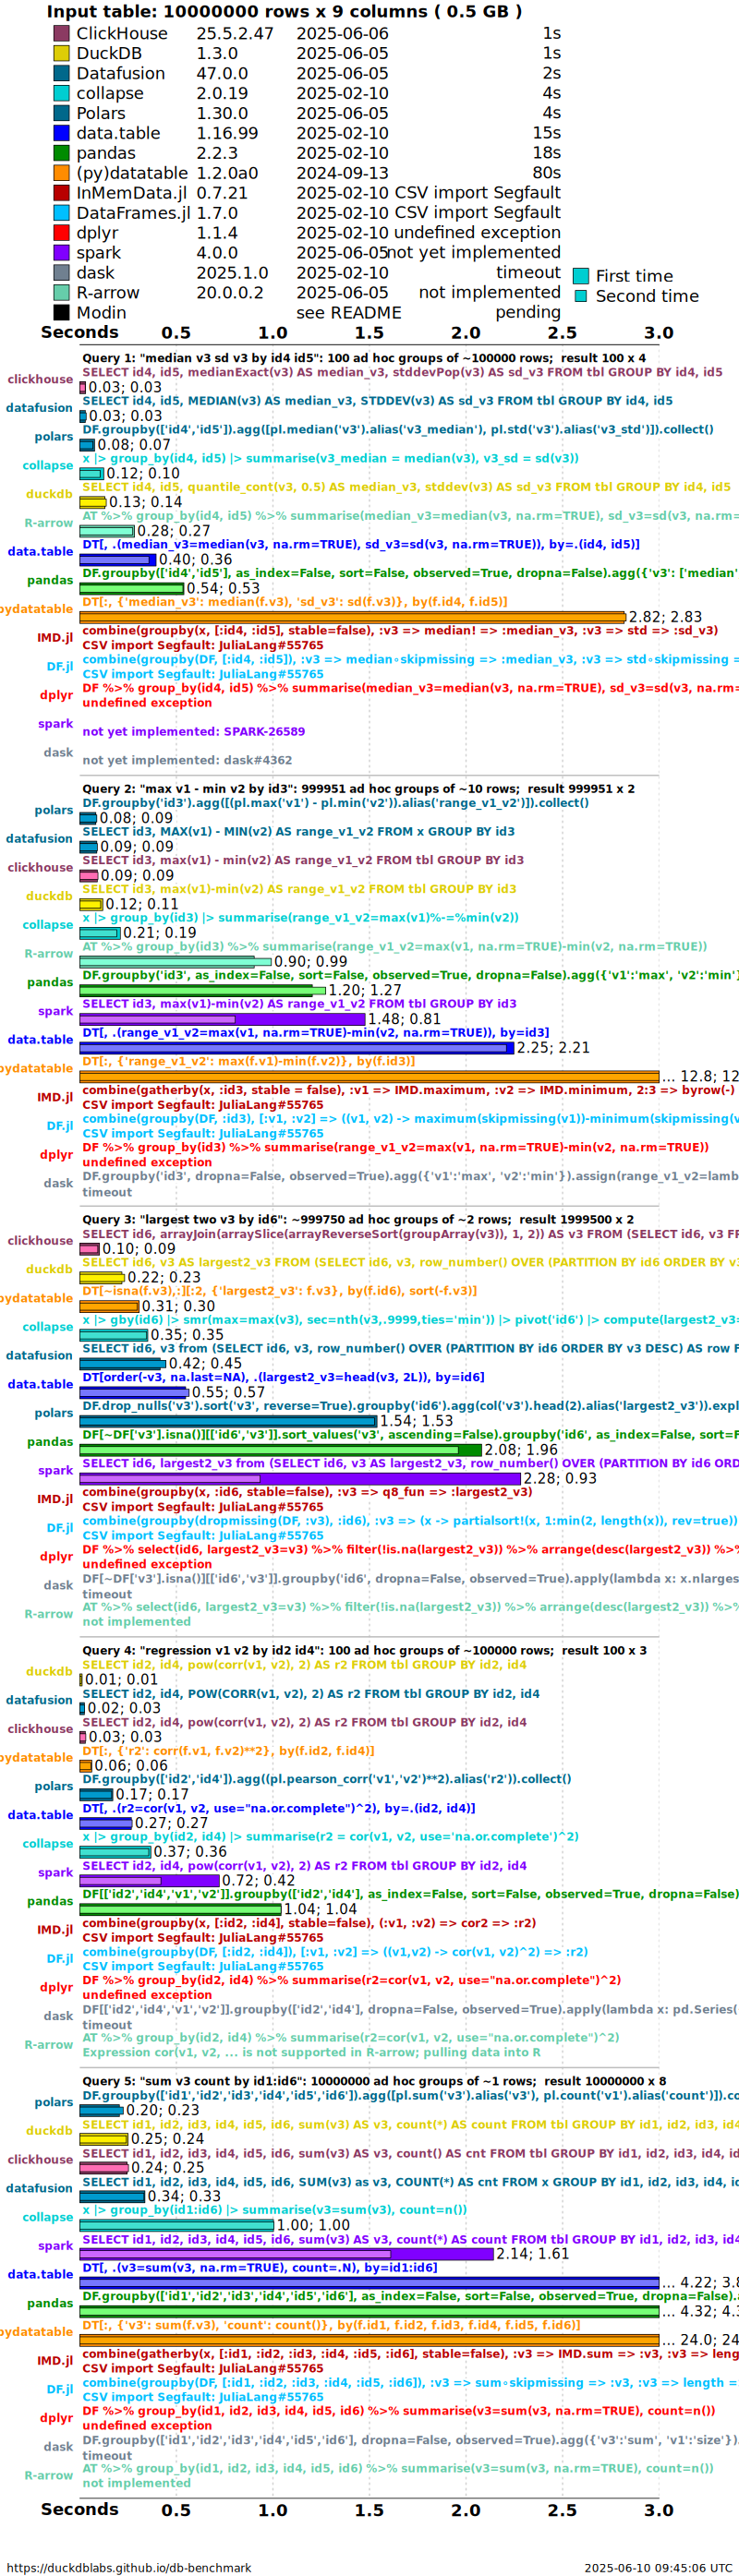The width and height of the screenshot is (739, 2576).
Task: Click the polars bar in Query 3
Action: click(228, 1421)
